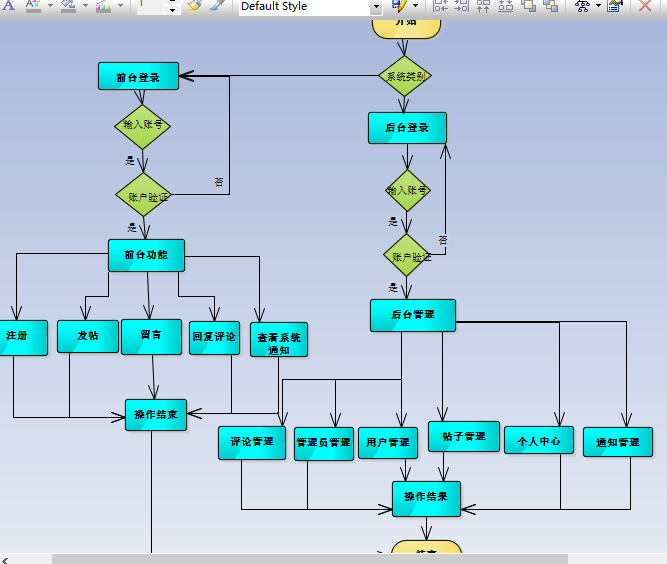Click the bring to front icon

click(x=528, y=6)
